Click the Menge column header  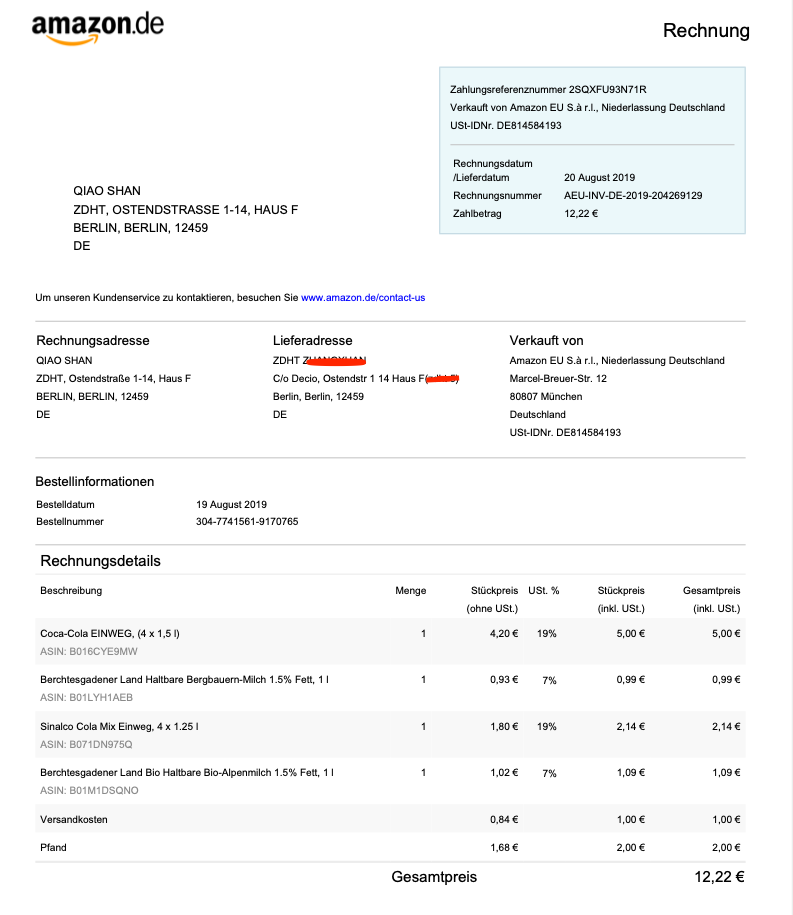point(411,591)
